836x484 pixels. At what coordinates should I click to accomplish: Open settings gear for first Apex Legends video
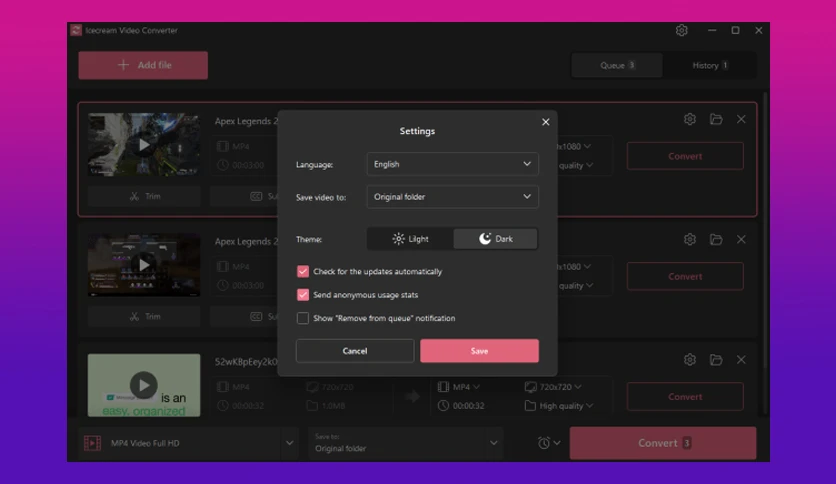(689, 119)
